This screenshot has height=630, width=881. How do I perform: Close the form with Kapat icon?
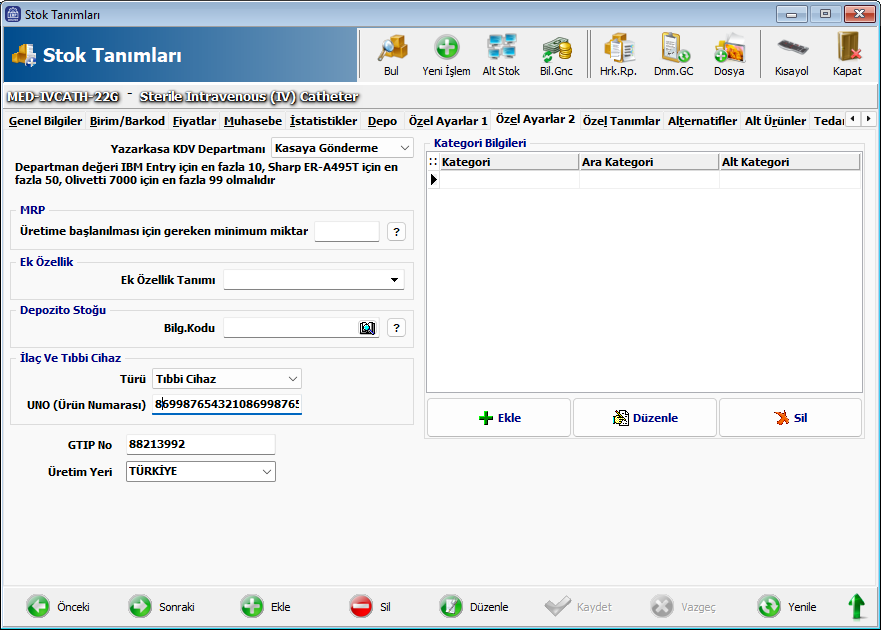pyautogui.click(x=847, y=54)
